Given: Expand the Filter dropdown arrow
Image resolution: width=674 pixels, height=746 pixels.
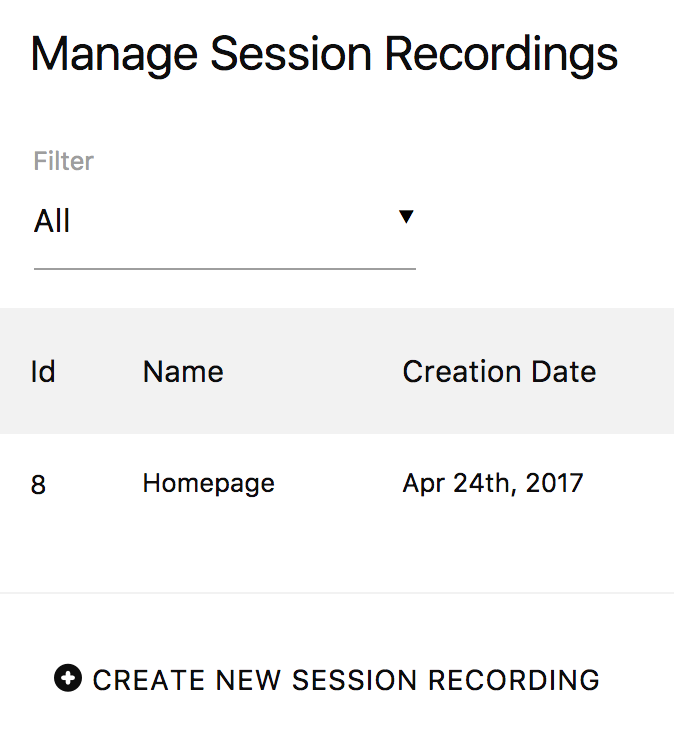Looking at the screenshot, I should pyautogui.click(x=406, y=217).
